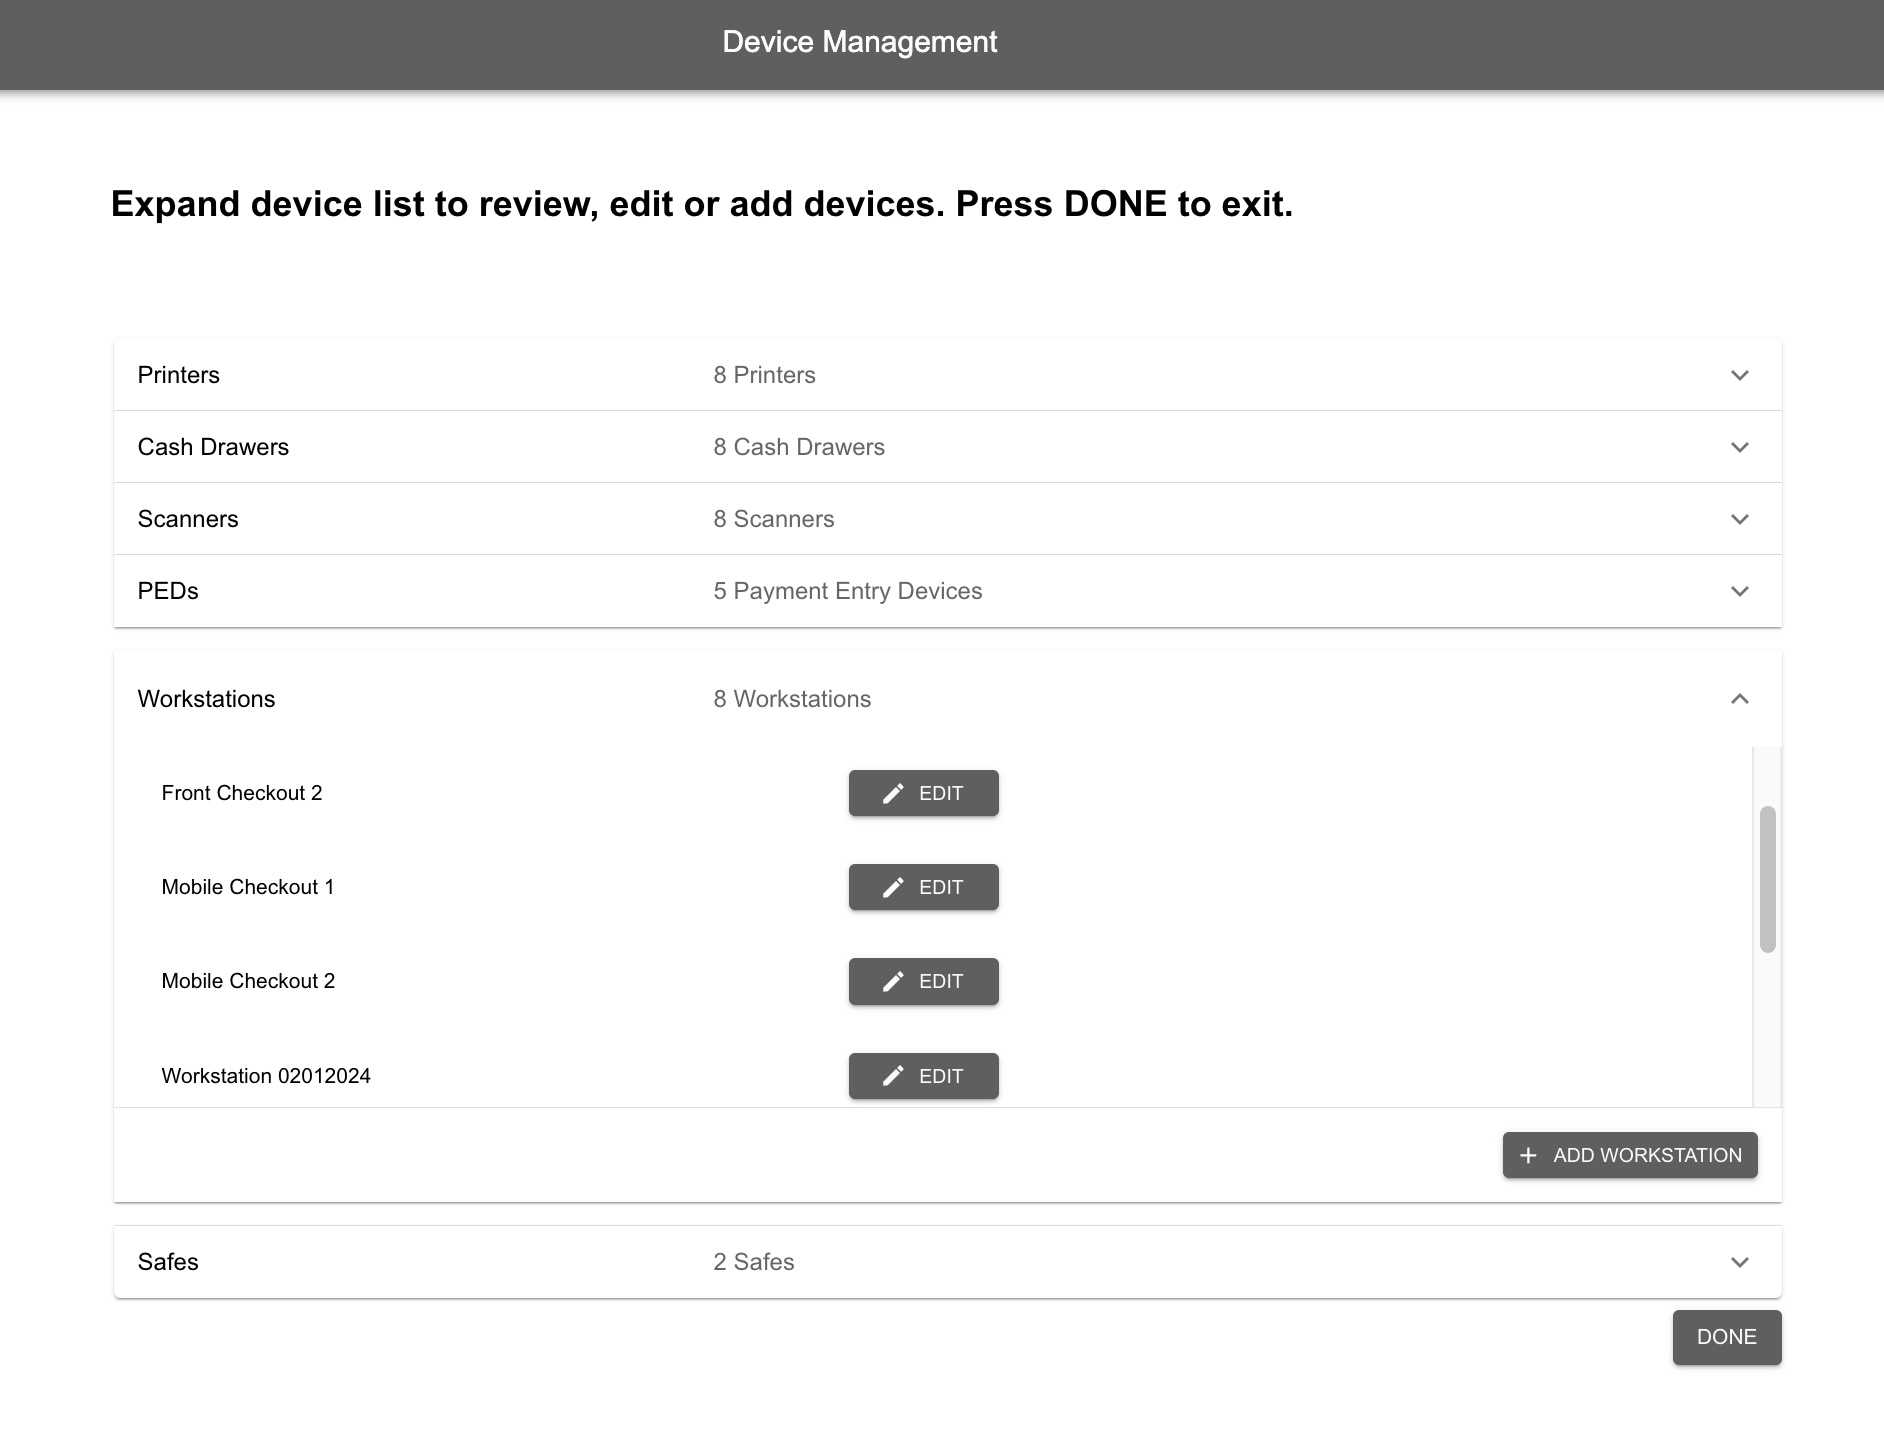Expand the Printers section chevron

1740,375
